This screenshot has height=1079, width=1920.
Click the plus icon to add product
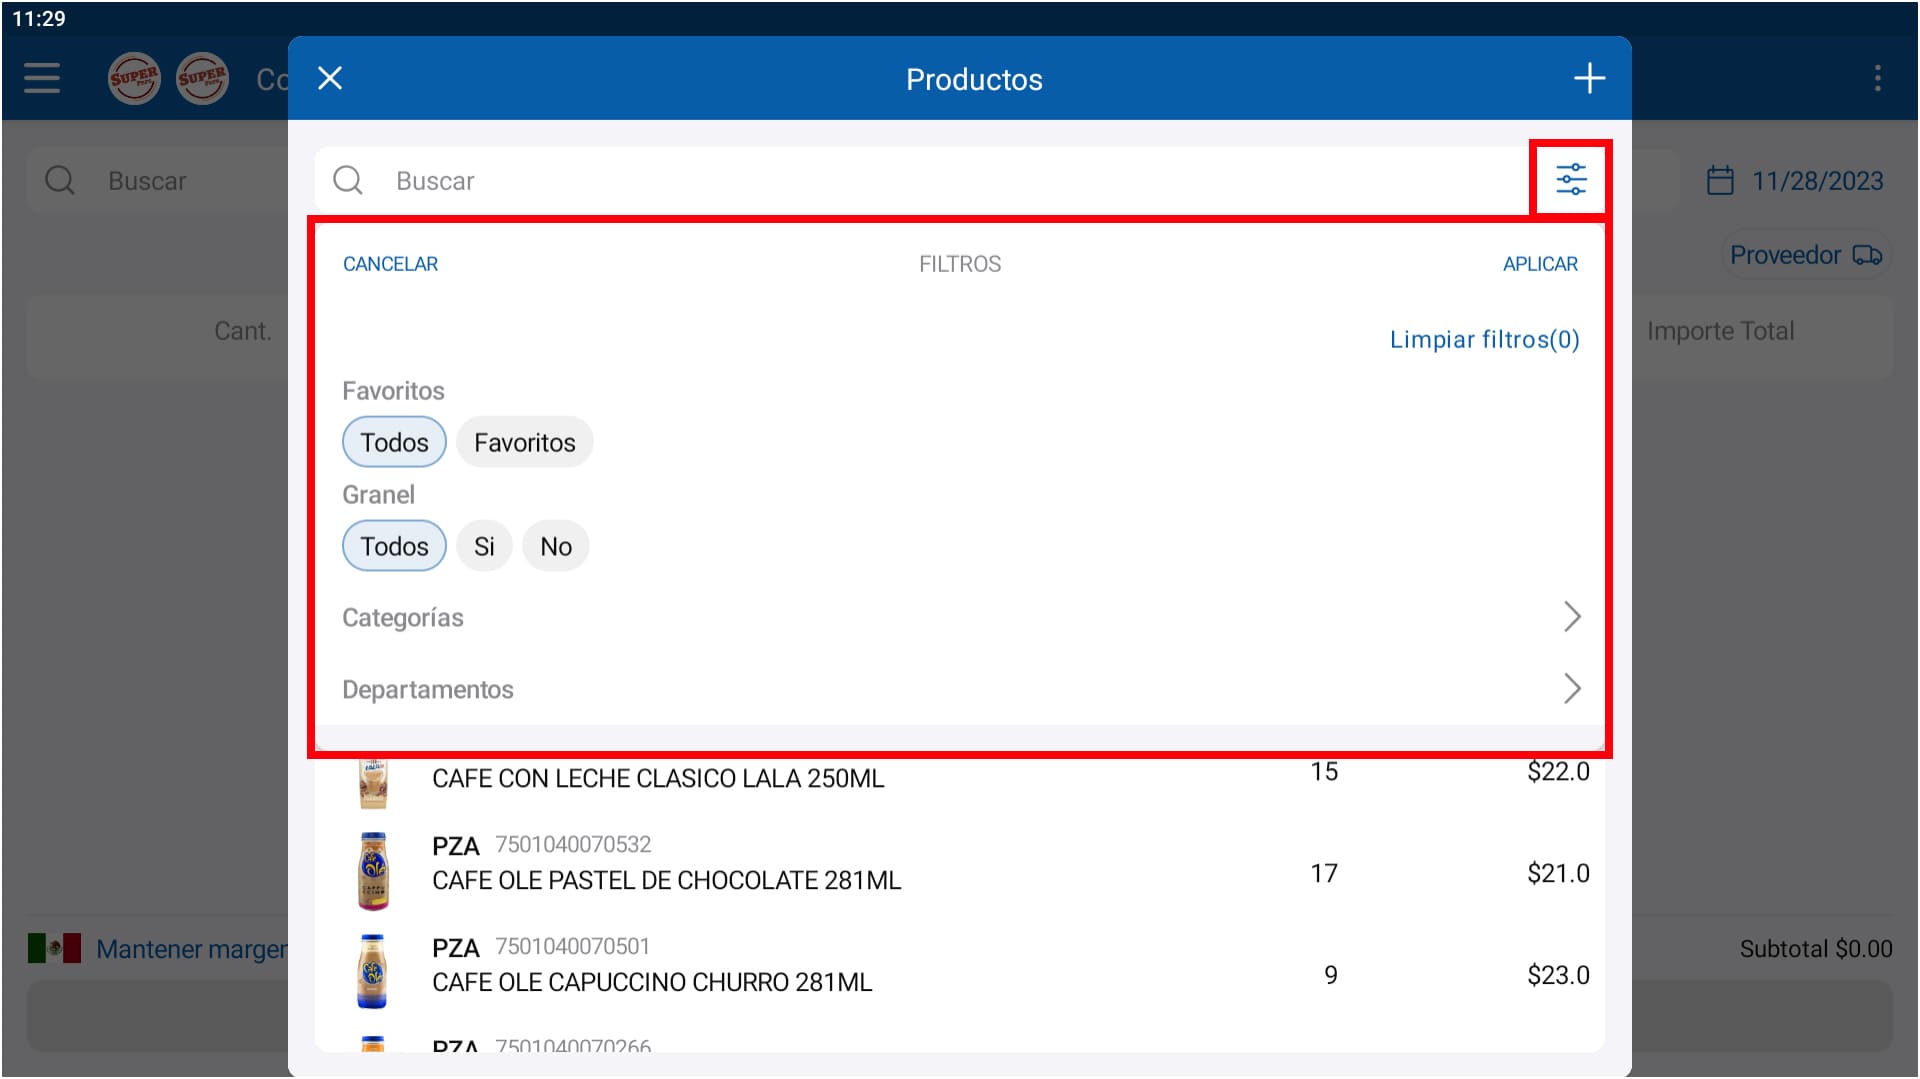click(x=1589, y=79)
